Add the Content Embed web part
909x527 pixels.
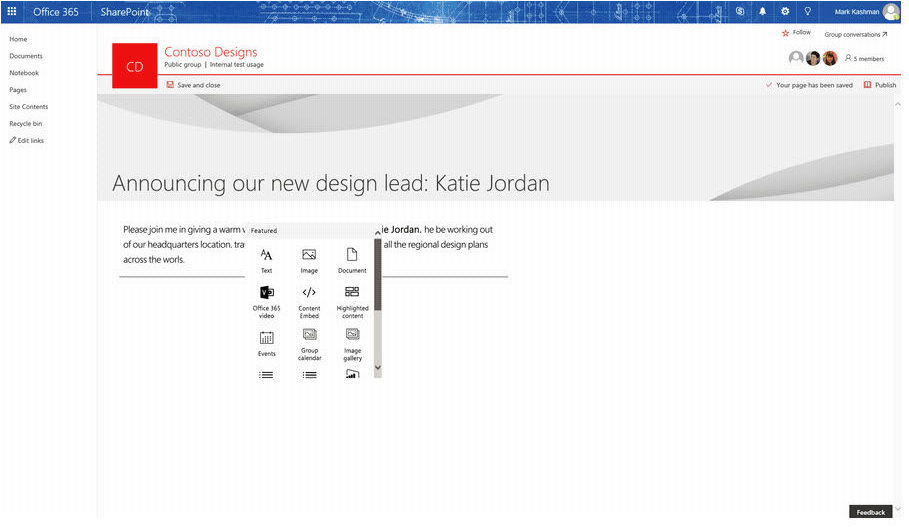309,301
